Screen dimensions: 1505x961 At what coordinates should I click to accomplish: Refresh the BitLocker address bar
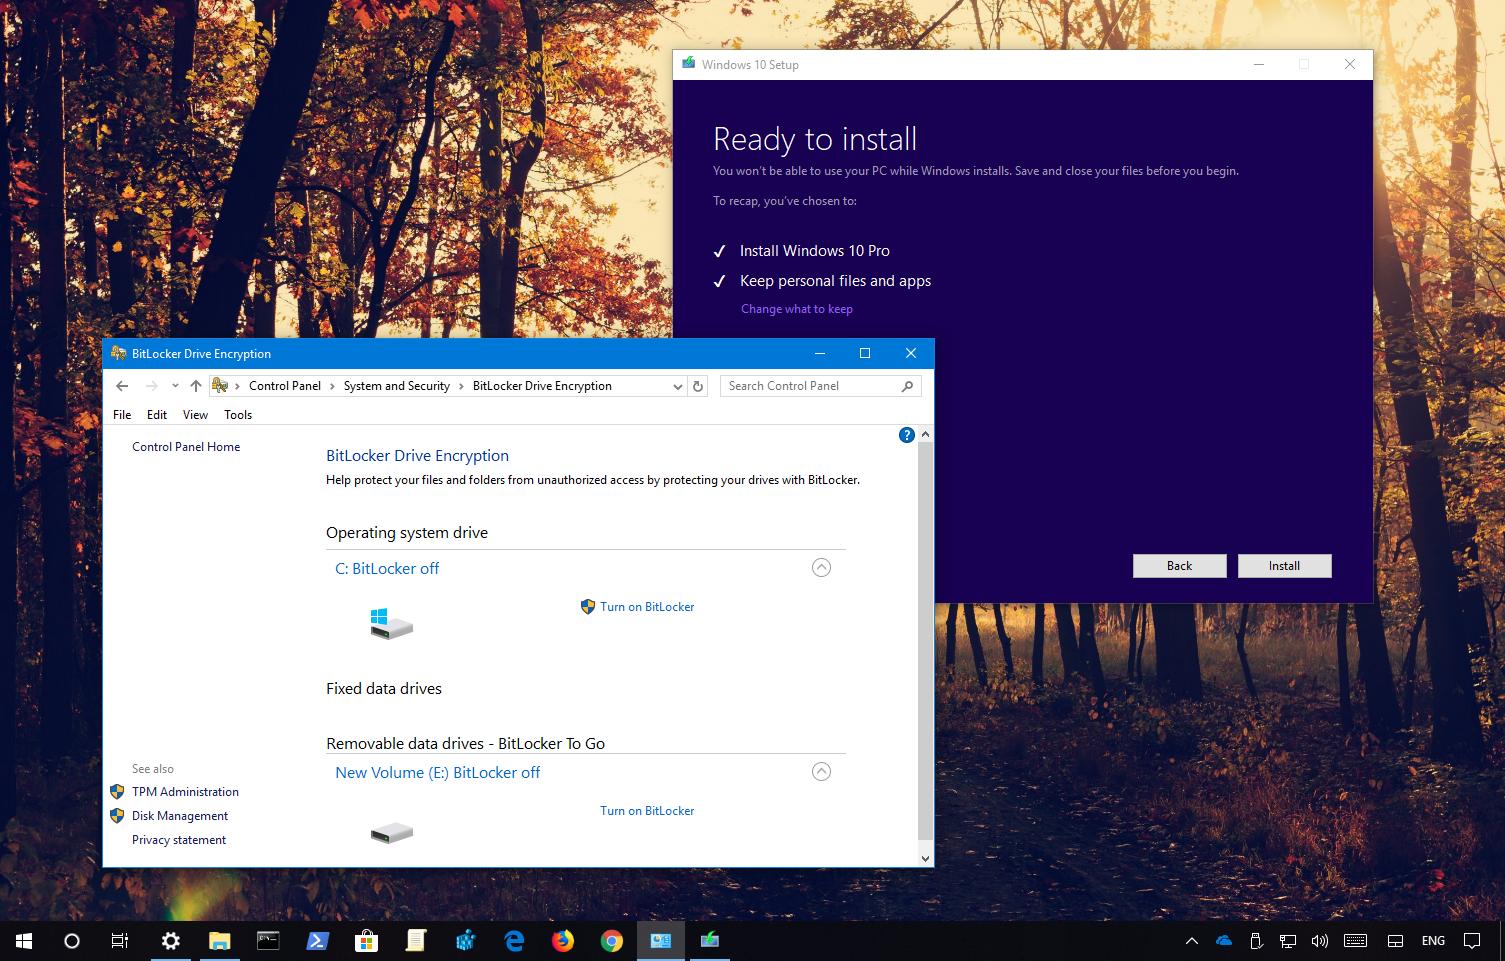click(697, 385)
